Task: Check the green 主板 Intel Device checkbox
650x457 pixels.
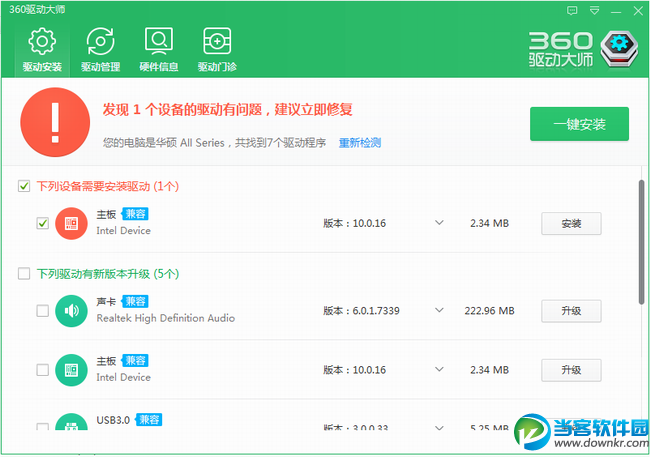Action: tap(43, 369)
